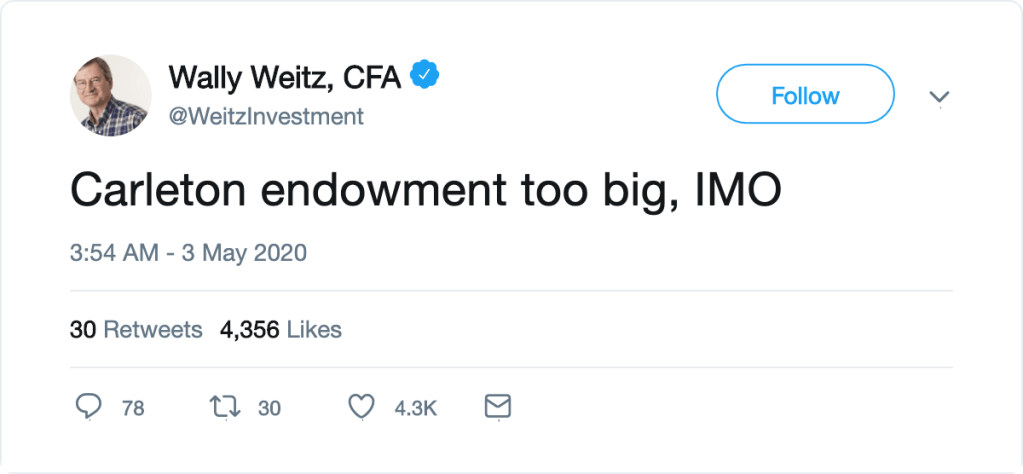This screenshot has height=474, width=1023.
Task: Click the reply speech bubble icon
Action: click(x=90, y=407)
